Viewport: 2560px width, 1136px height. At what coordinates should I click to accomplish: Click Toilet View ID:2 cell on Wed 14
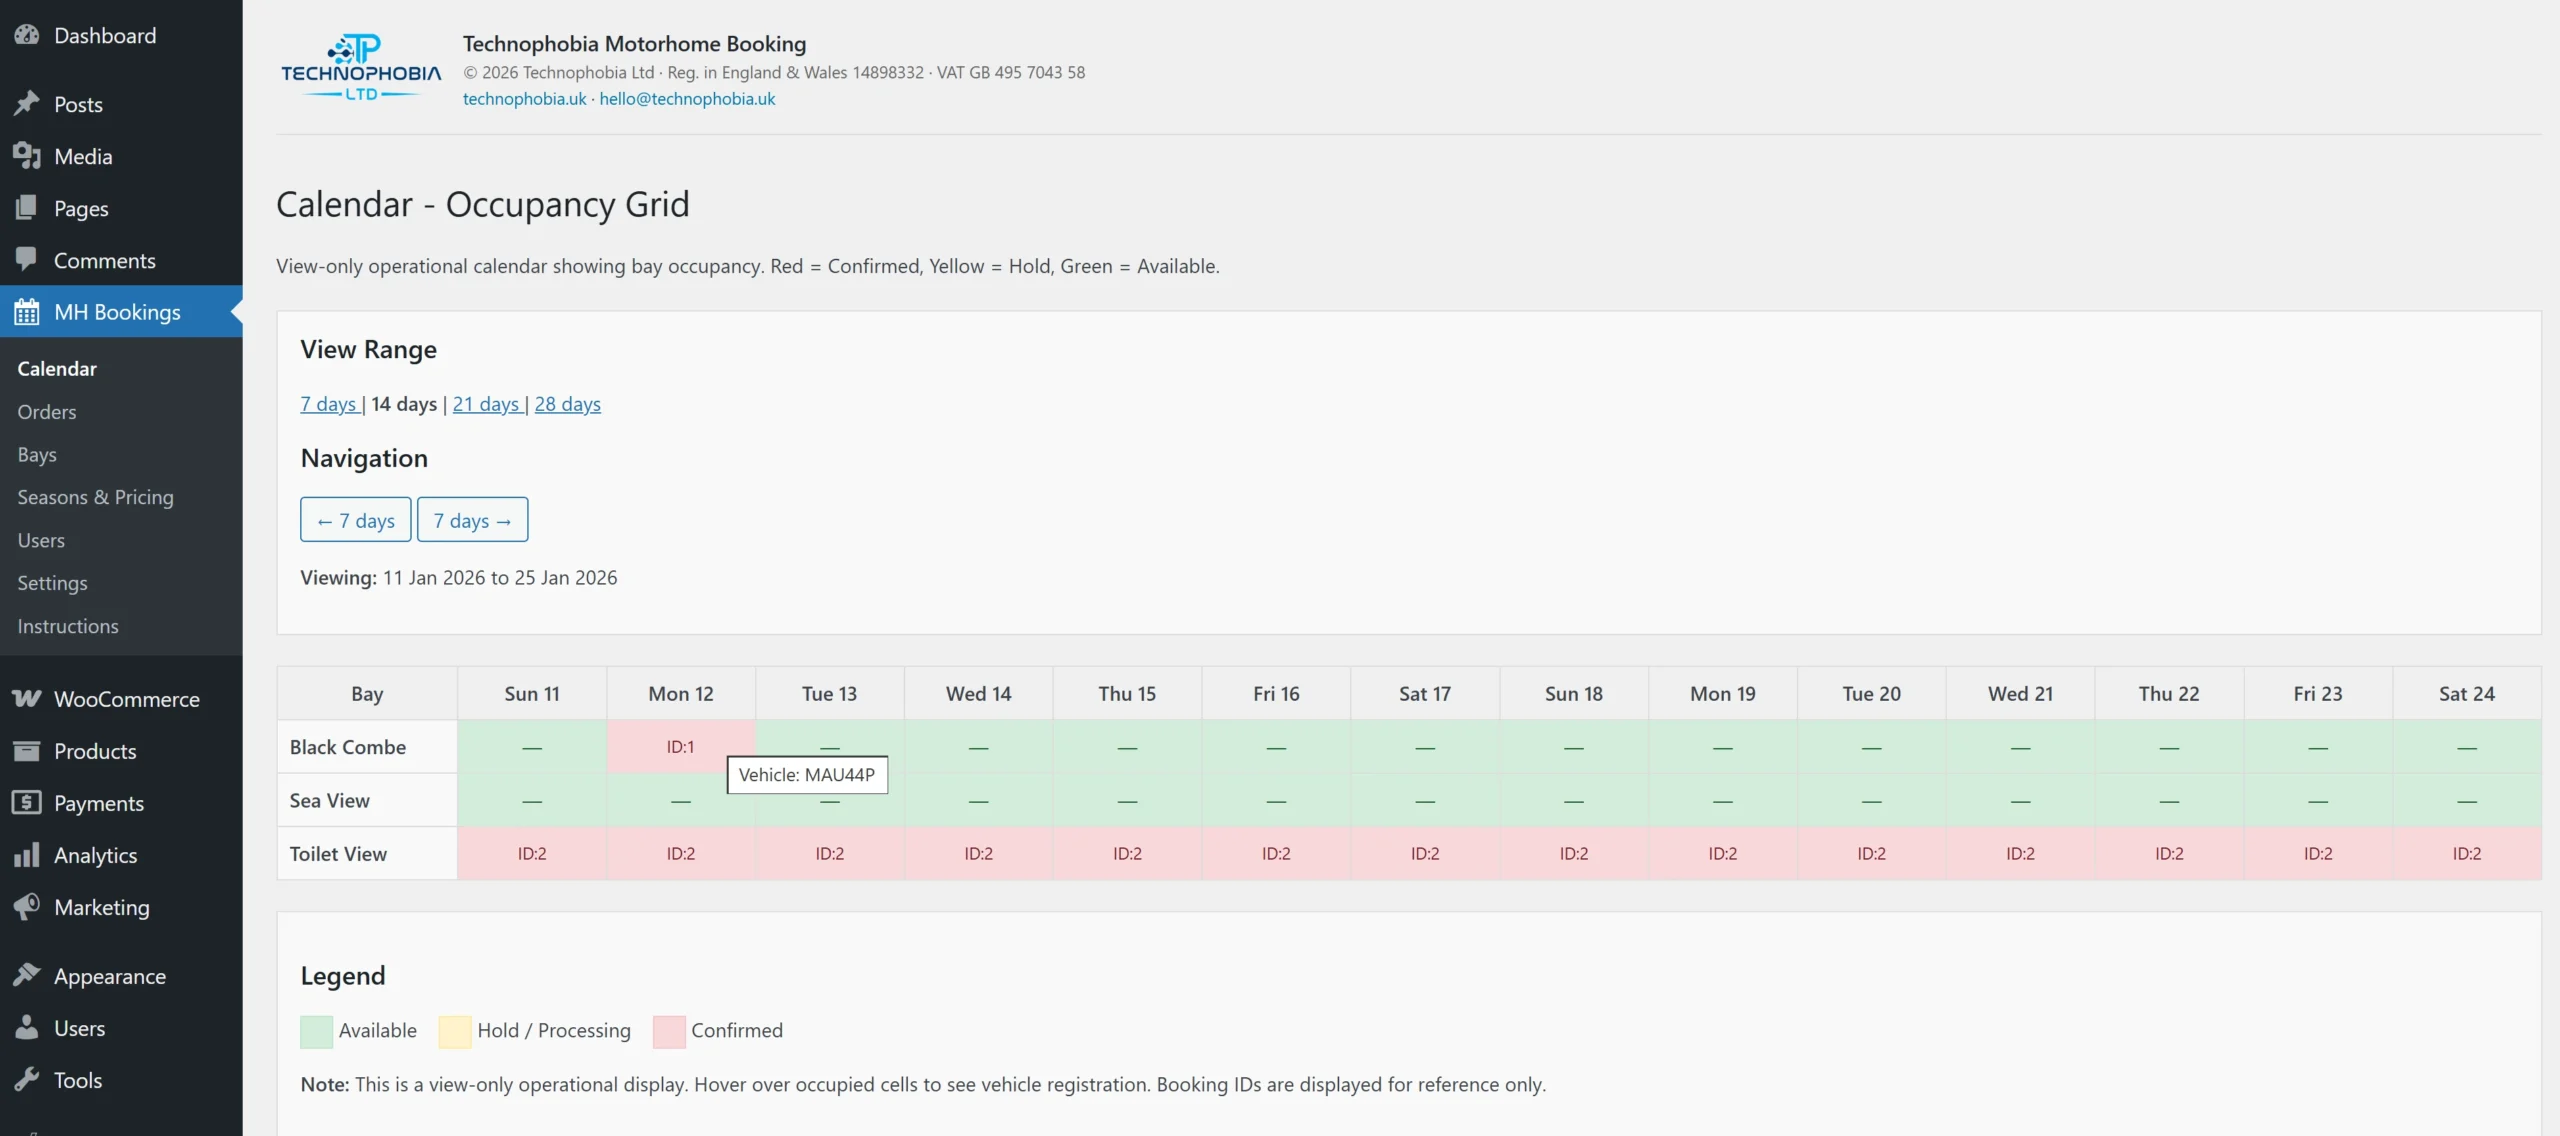coord(978,854)
